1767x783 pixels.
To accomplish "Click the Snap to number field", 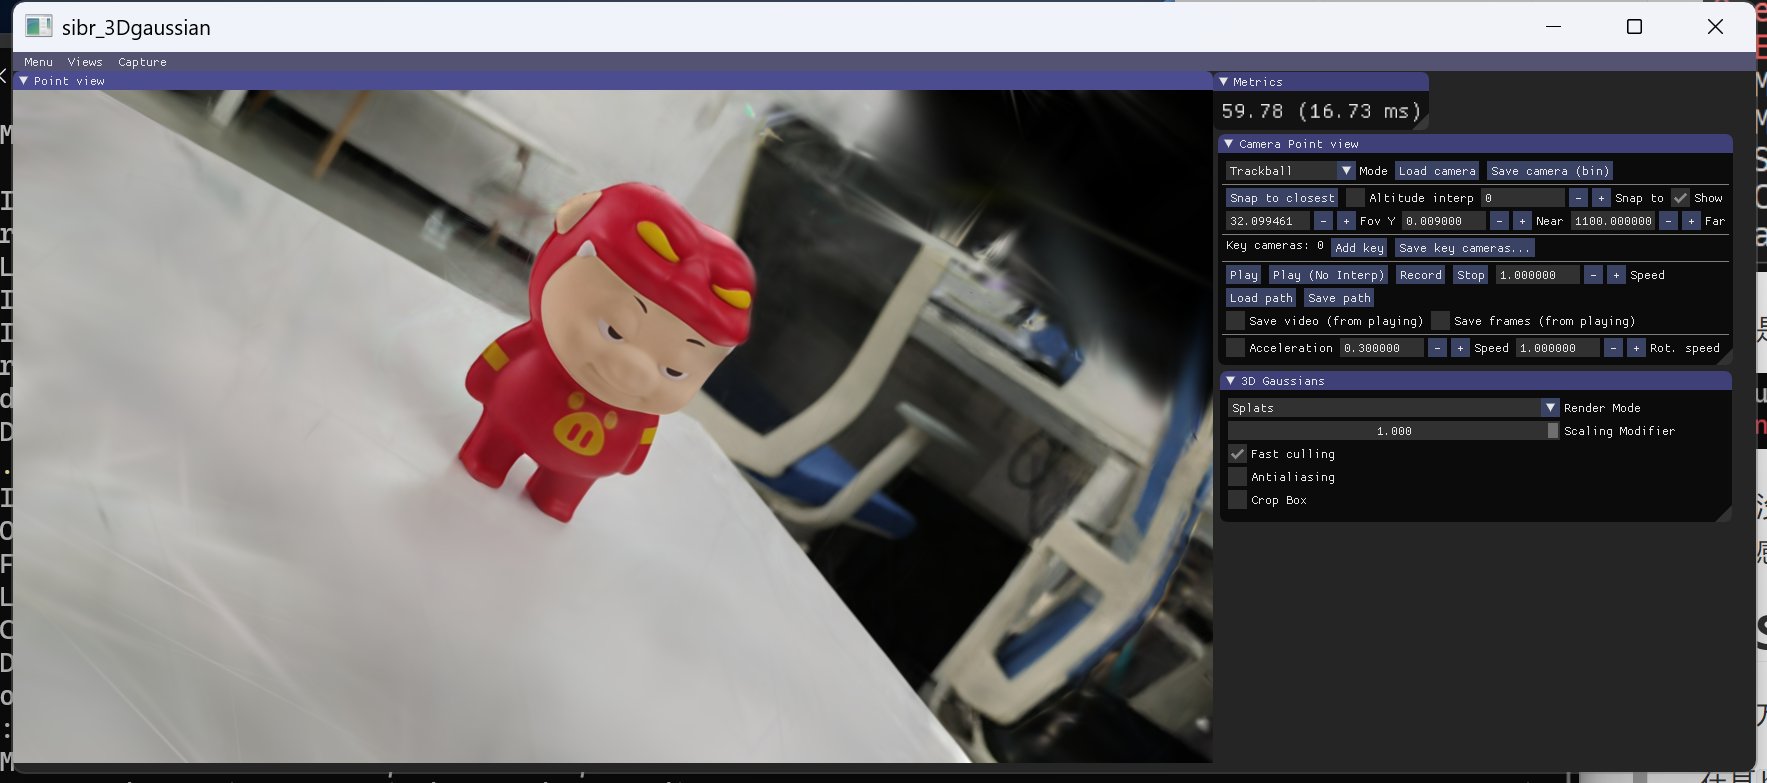I will tap(1523, 198).
